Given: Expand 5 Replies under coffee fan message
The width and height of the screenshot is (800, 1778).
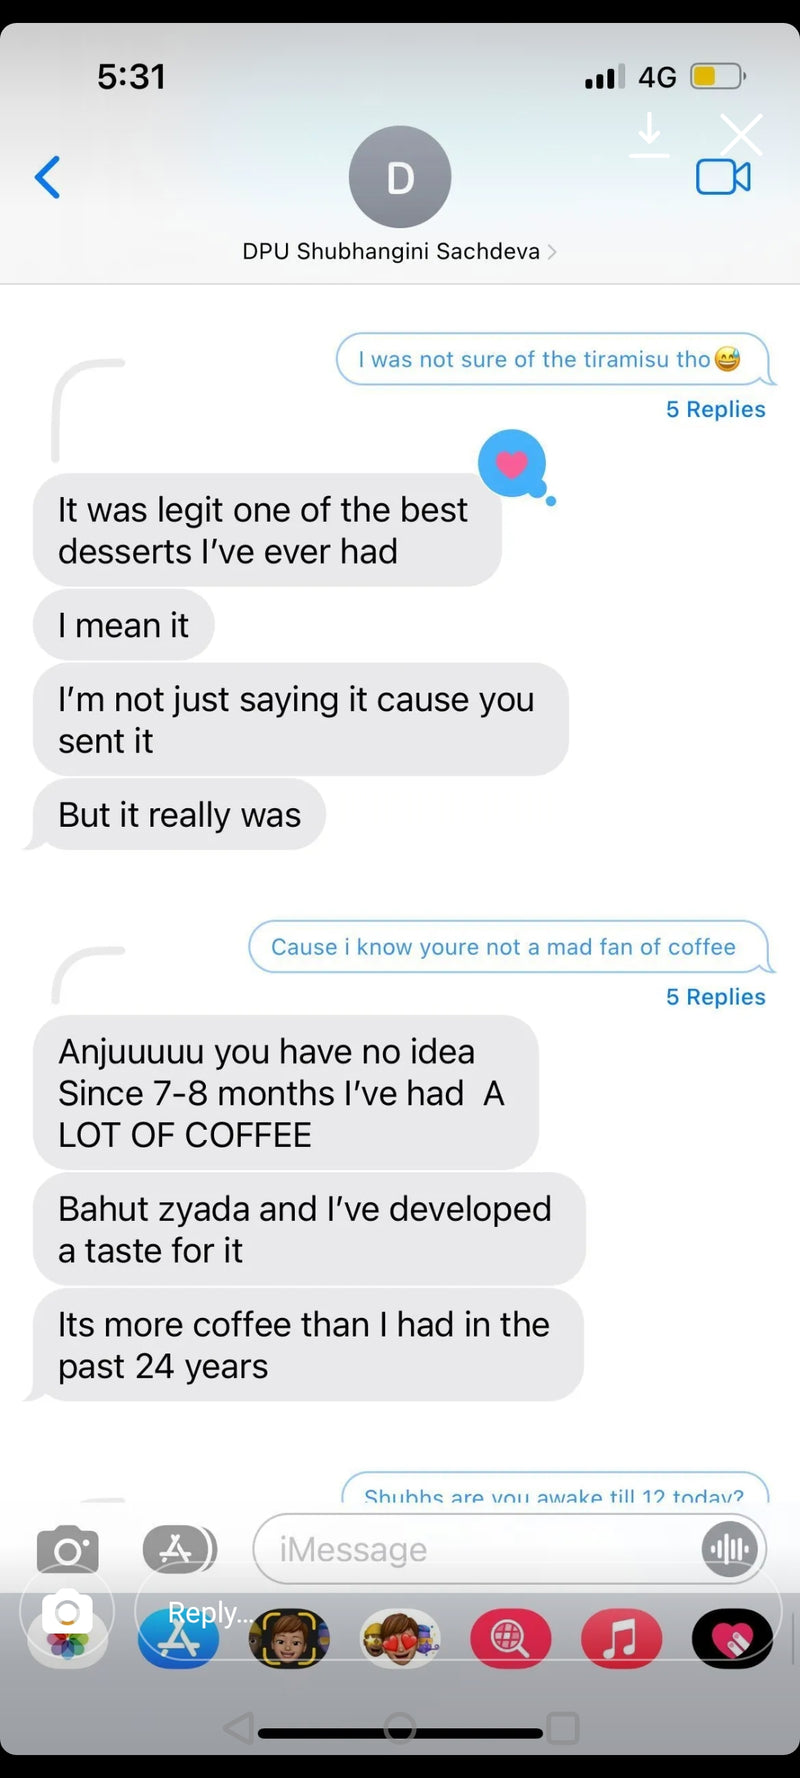Looking at the screenshot, I should click(715, 997).
